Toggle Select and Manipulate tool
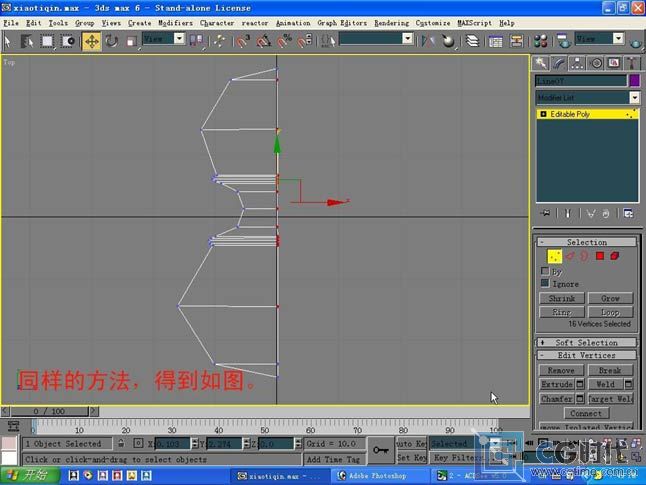Screen dimensions: 646x485 [x=219, y=41]
